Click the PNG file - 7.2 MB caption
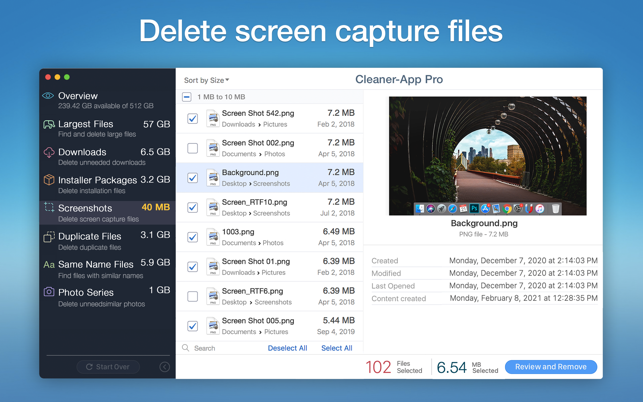 pos(484,234)
